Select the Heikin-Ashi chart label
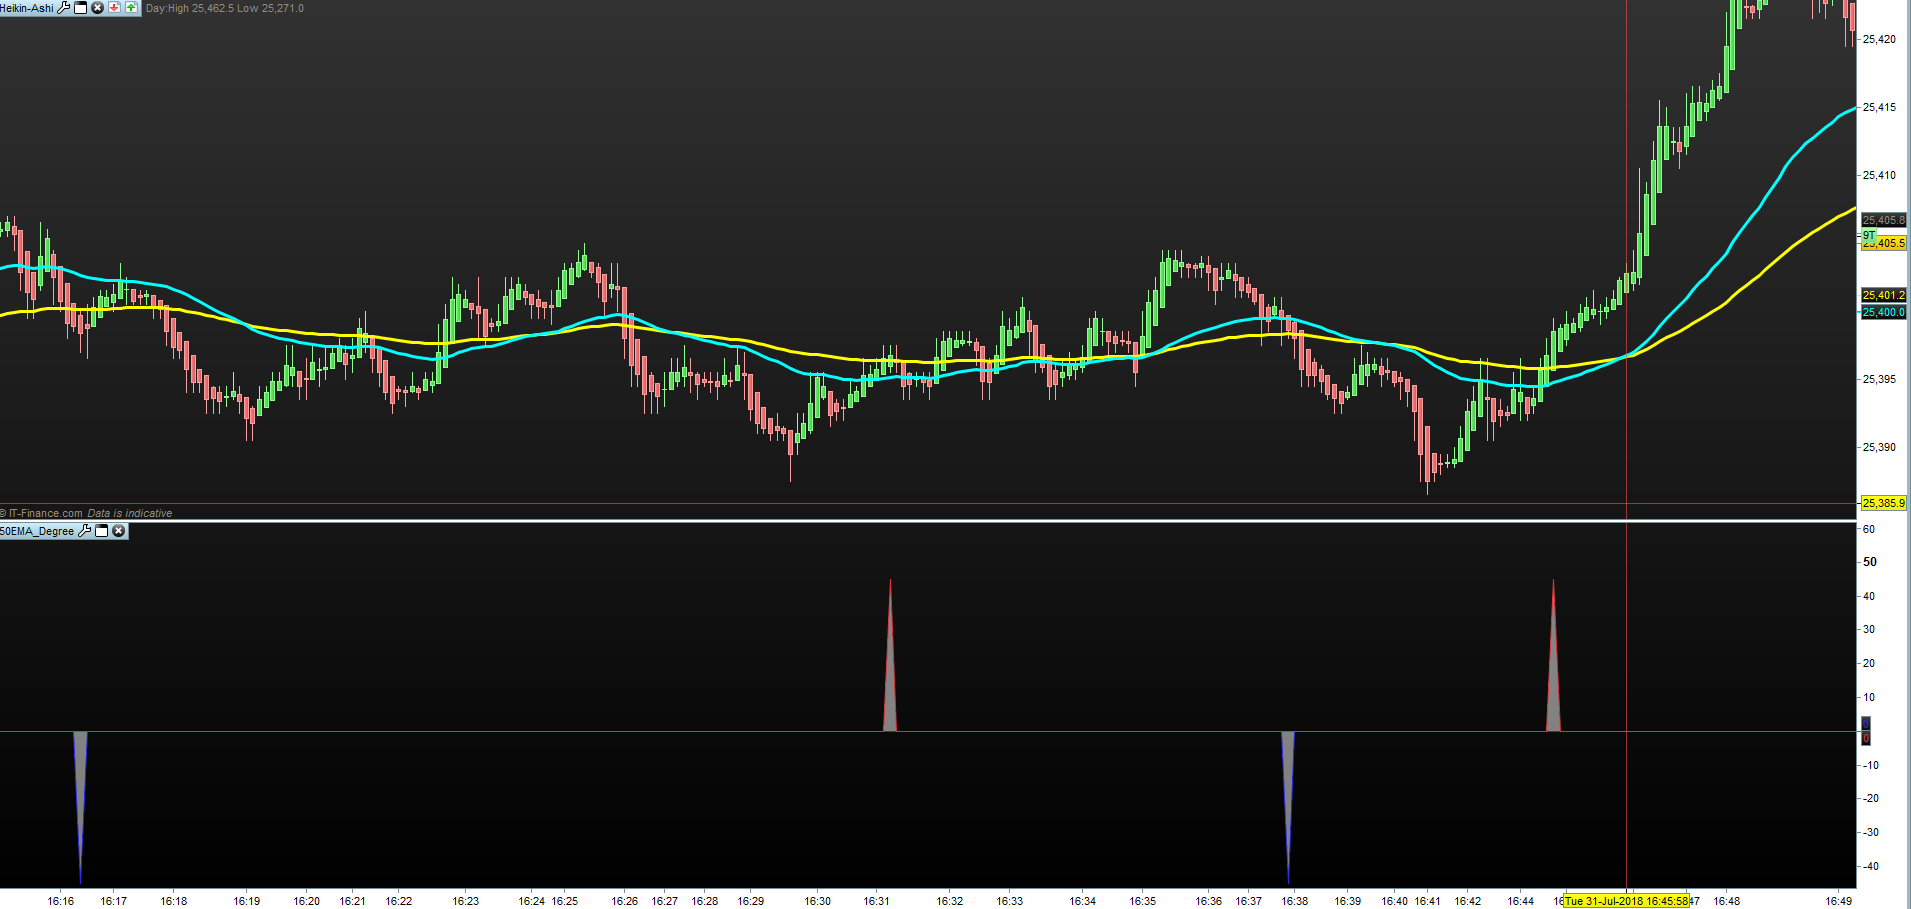The height and width of the screenshot is (909, 1911). click(27, 8)
